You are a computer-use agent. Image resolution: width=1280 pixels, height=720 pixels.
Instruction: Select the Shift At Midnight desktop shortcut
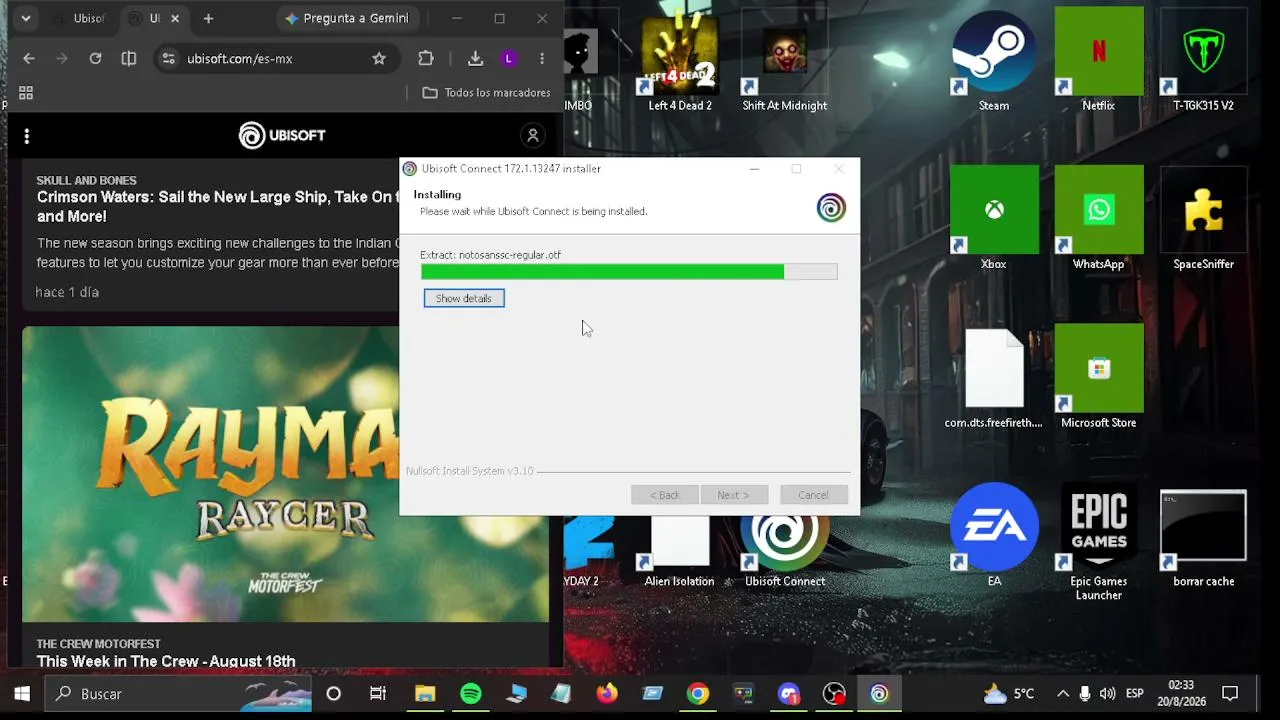pyautogui.click(x=785, y=60)
